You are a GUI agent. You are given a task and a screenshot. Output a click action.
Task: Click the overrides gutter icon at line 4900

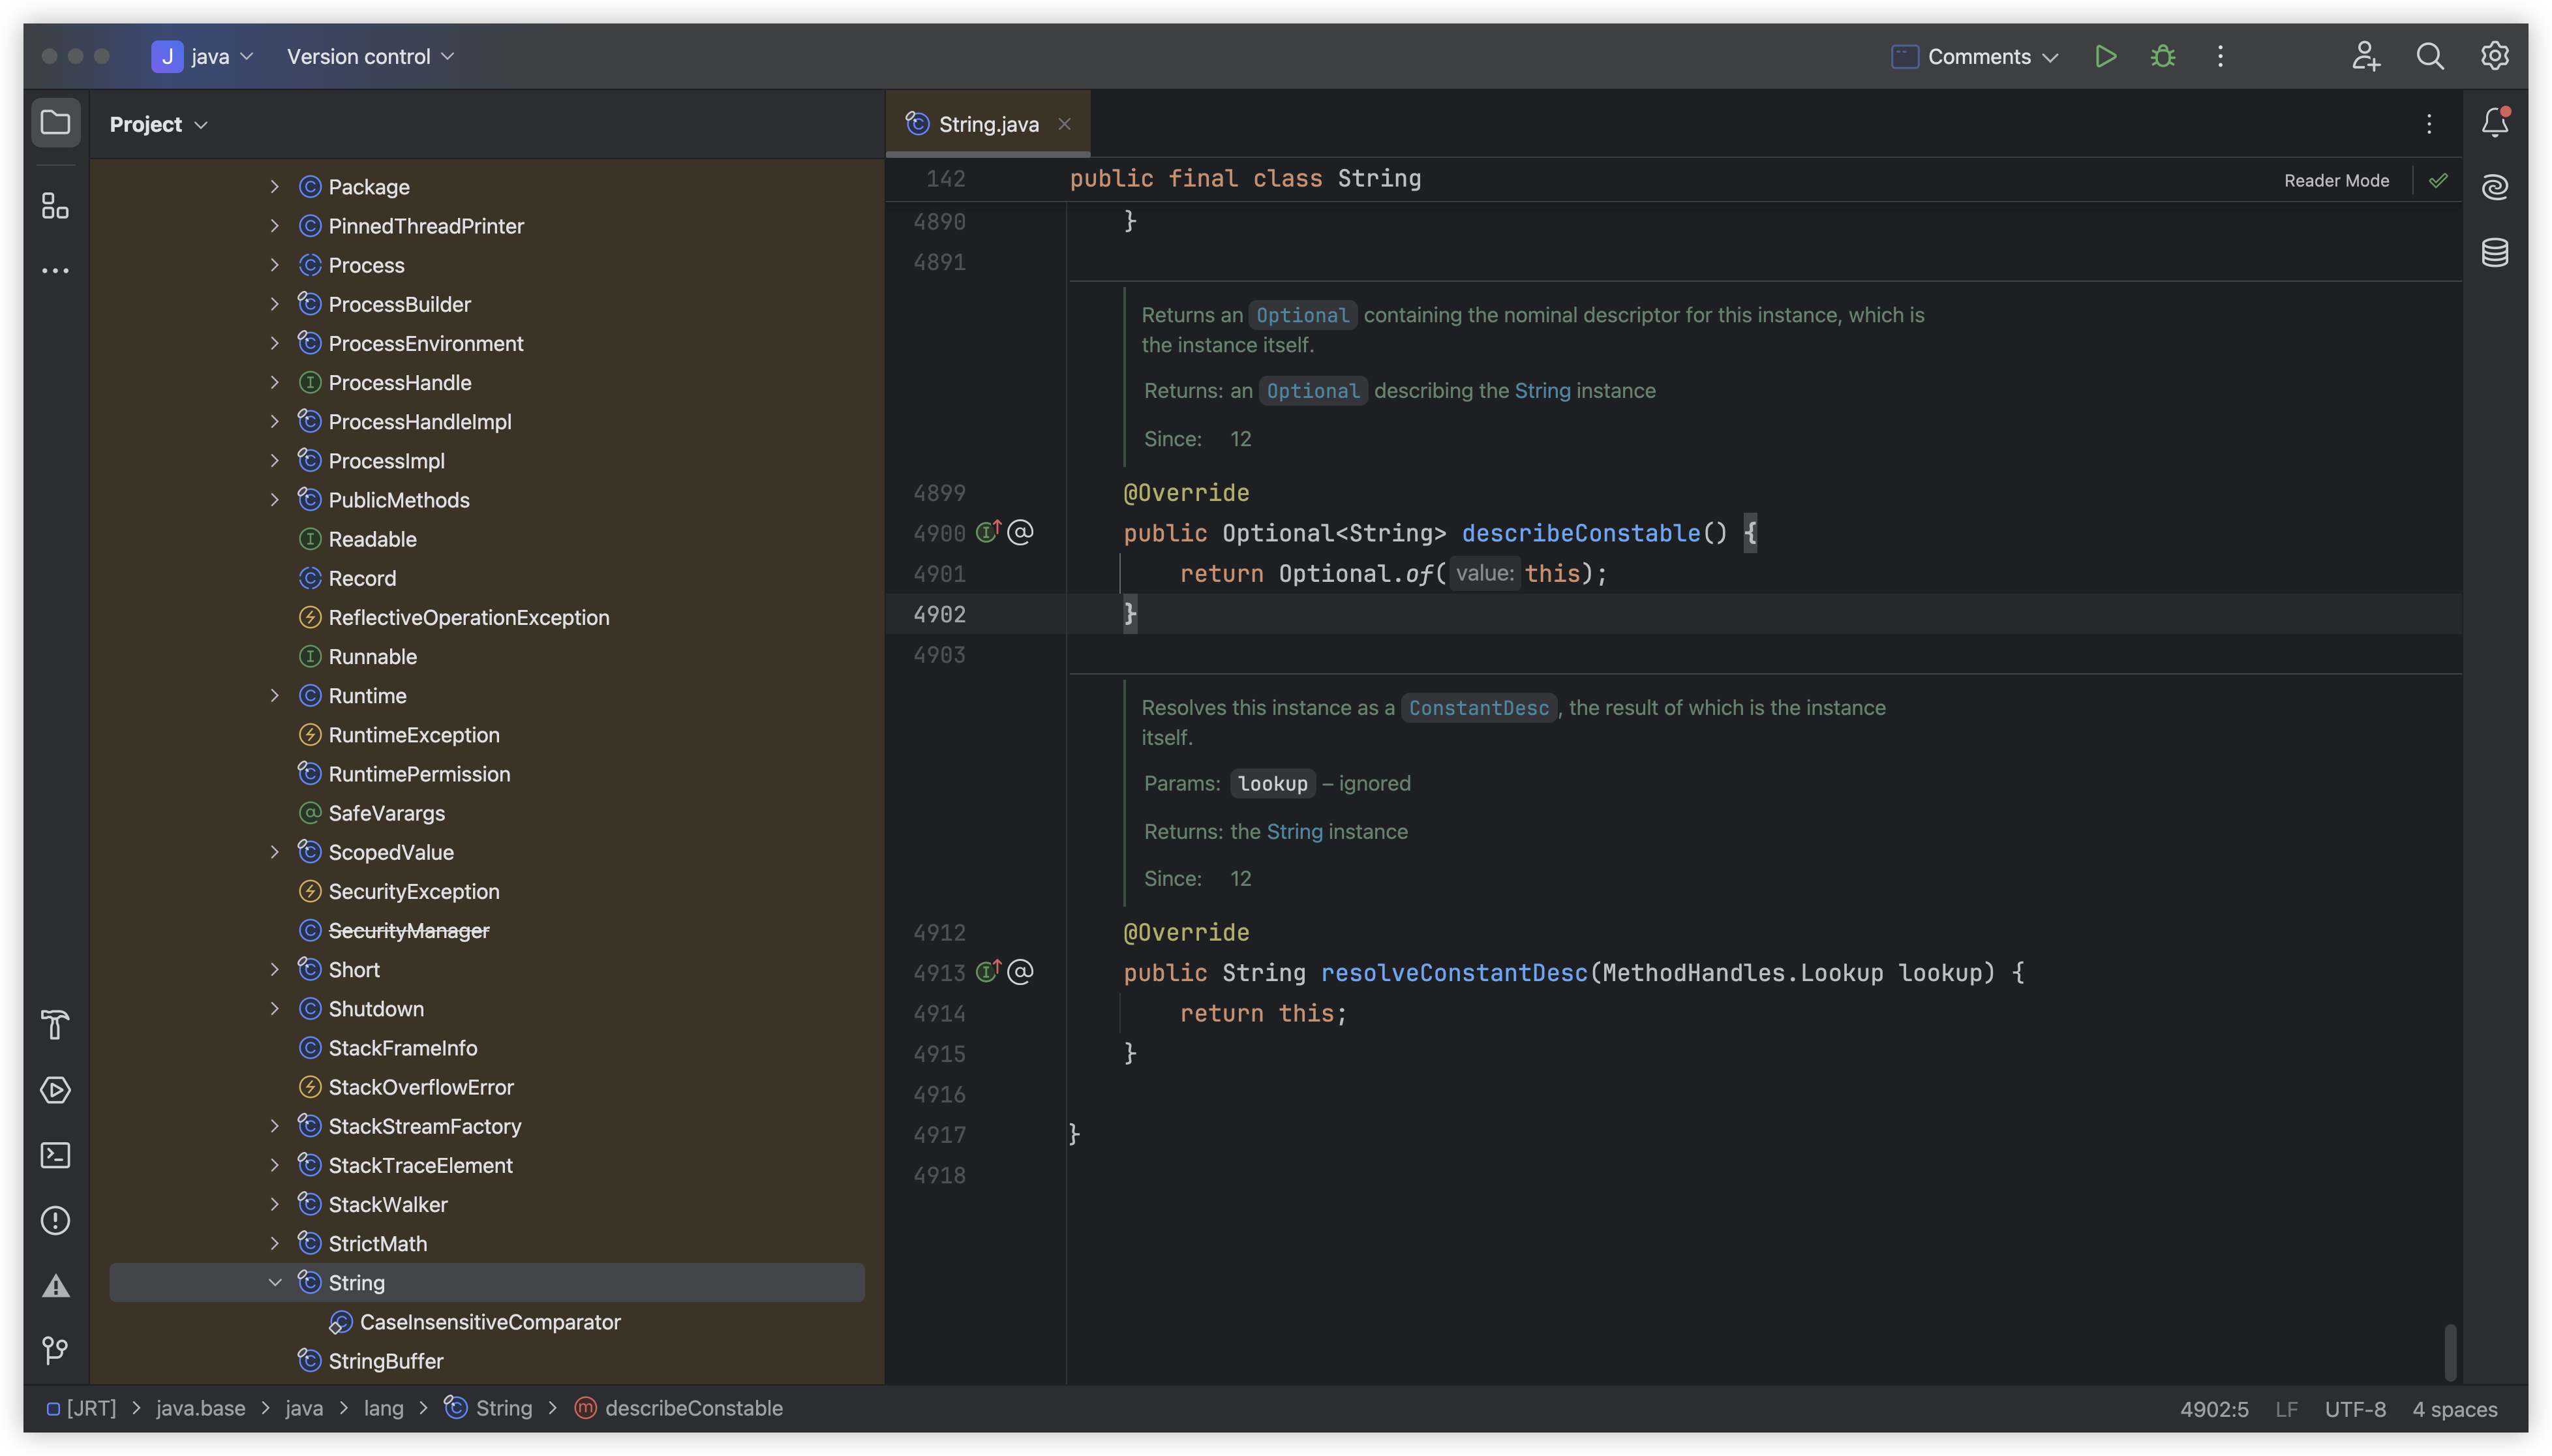click(x=988, y=532)
